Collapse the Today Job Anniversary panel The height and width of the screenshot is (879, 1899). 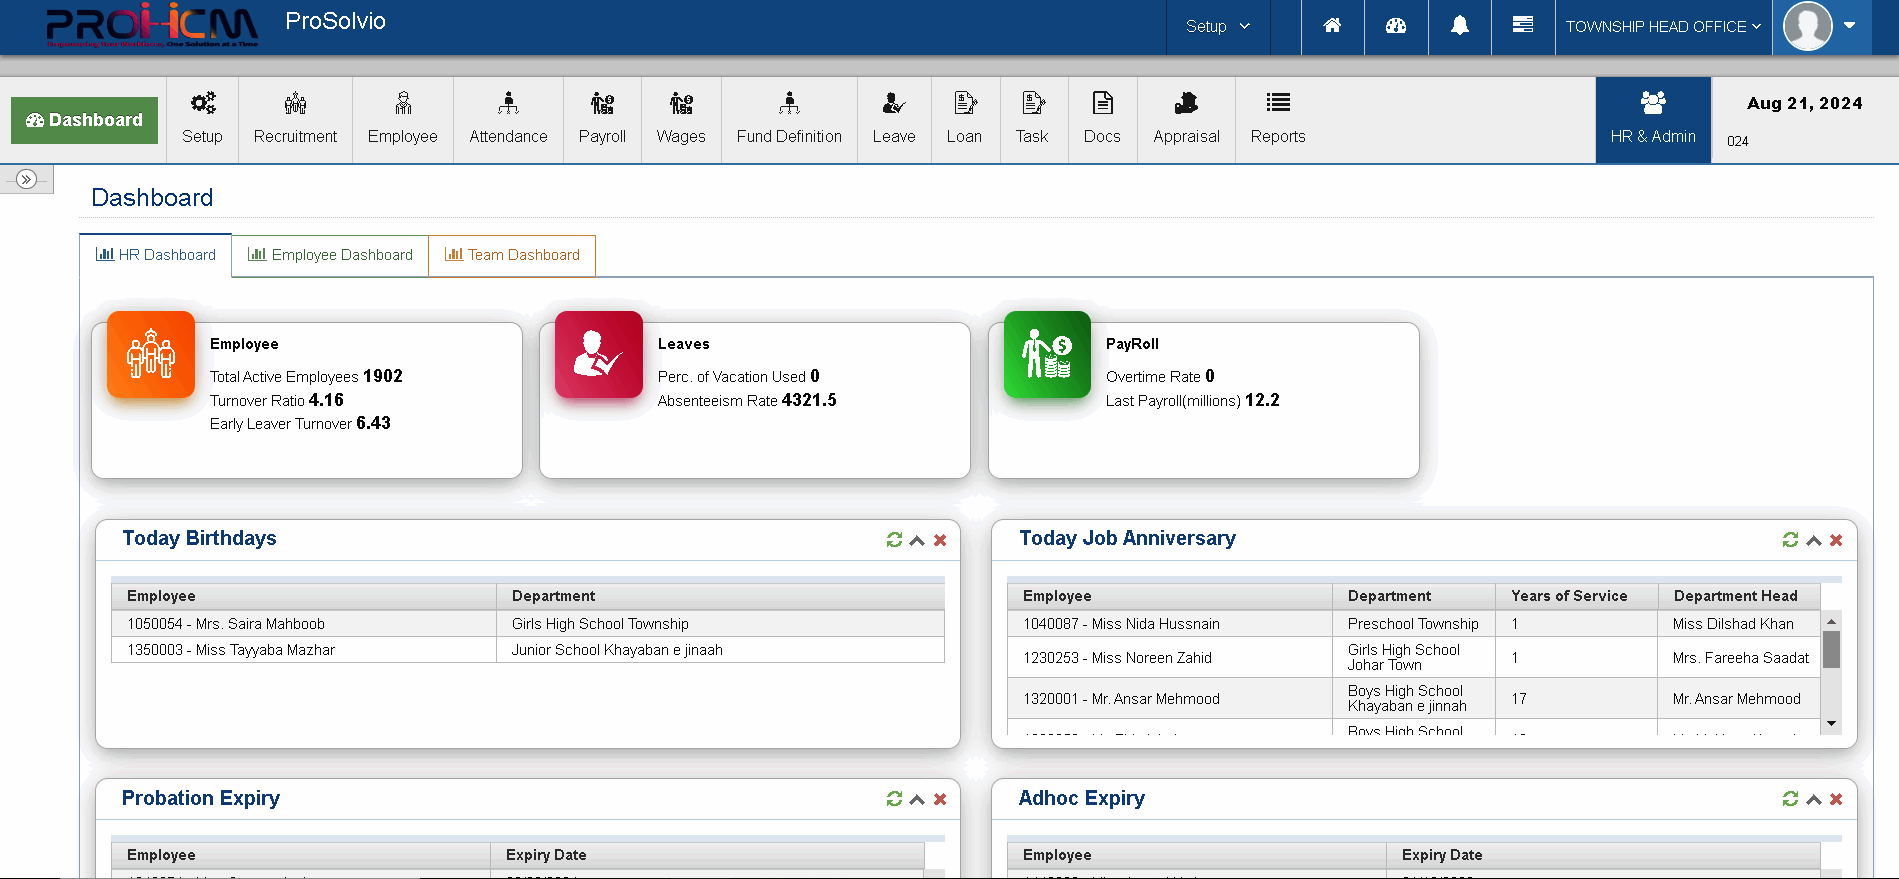pos(1813,540)
